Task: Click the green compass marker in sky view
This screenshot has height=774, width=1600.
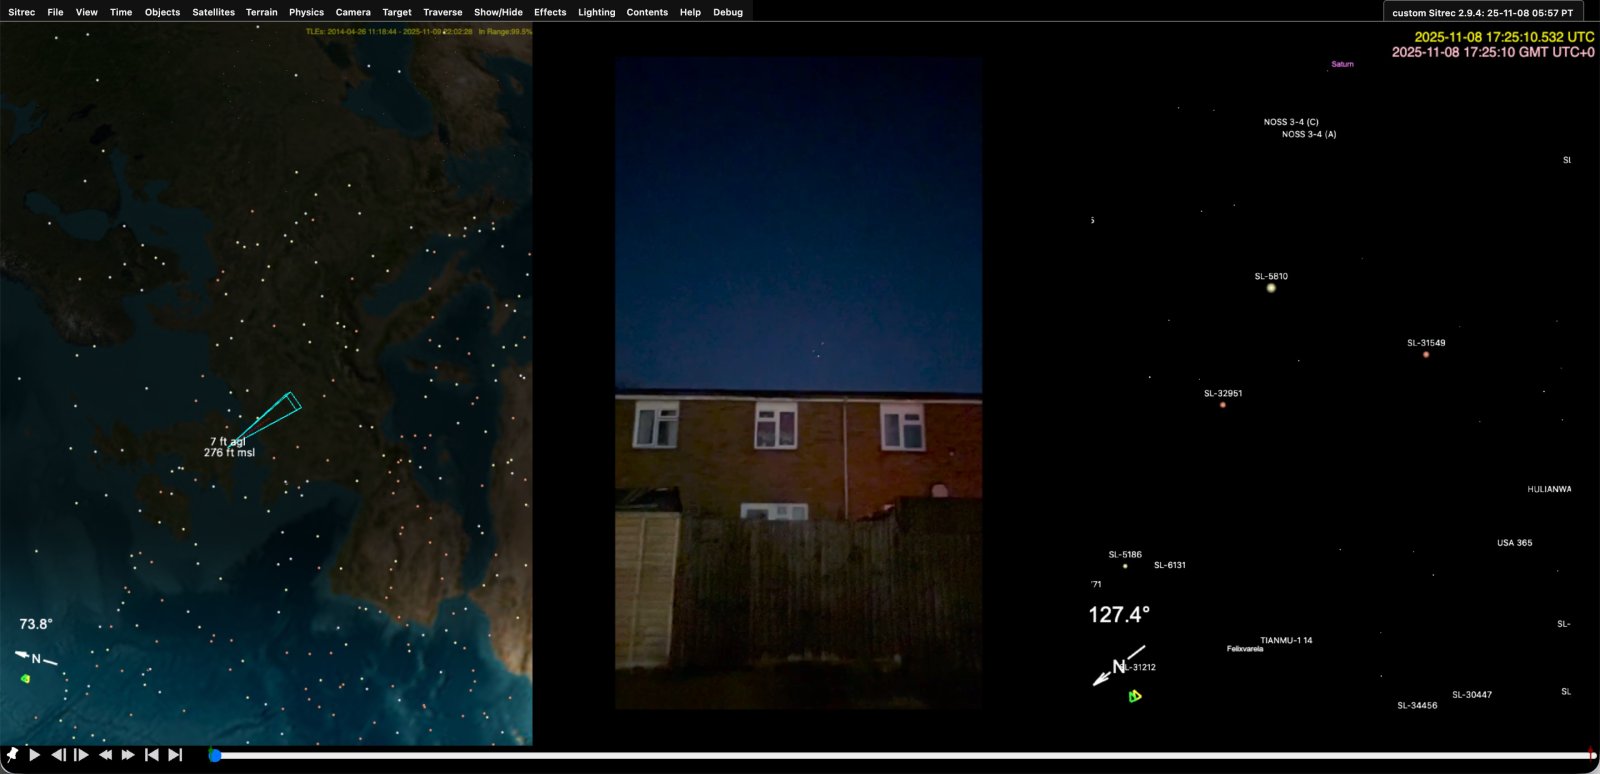Action: (1135, 696)
